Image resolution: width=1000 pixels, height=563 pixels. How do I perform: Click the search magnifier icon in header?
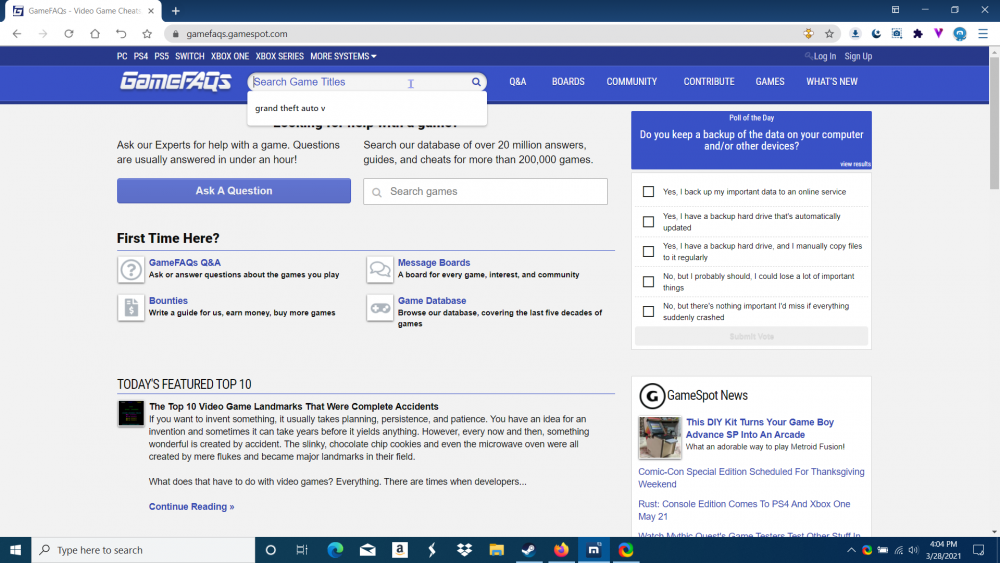[x=476, y=82]
